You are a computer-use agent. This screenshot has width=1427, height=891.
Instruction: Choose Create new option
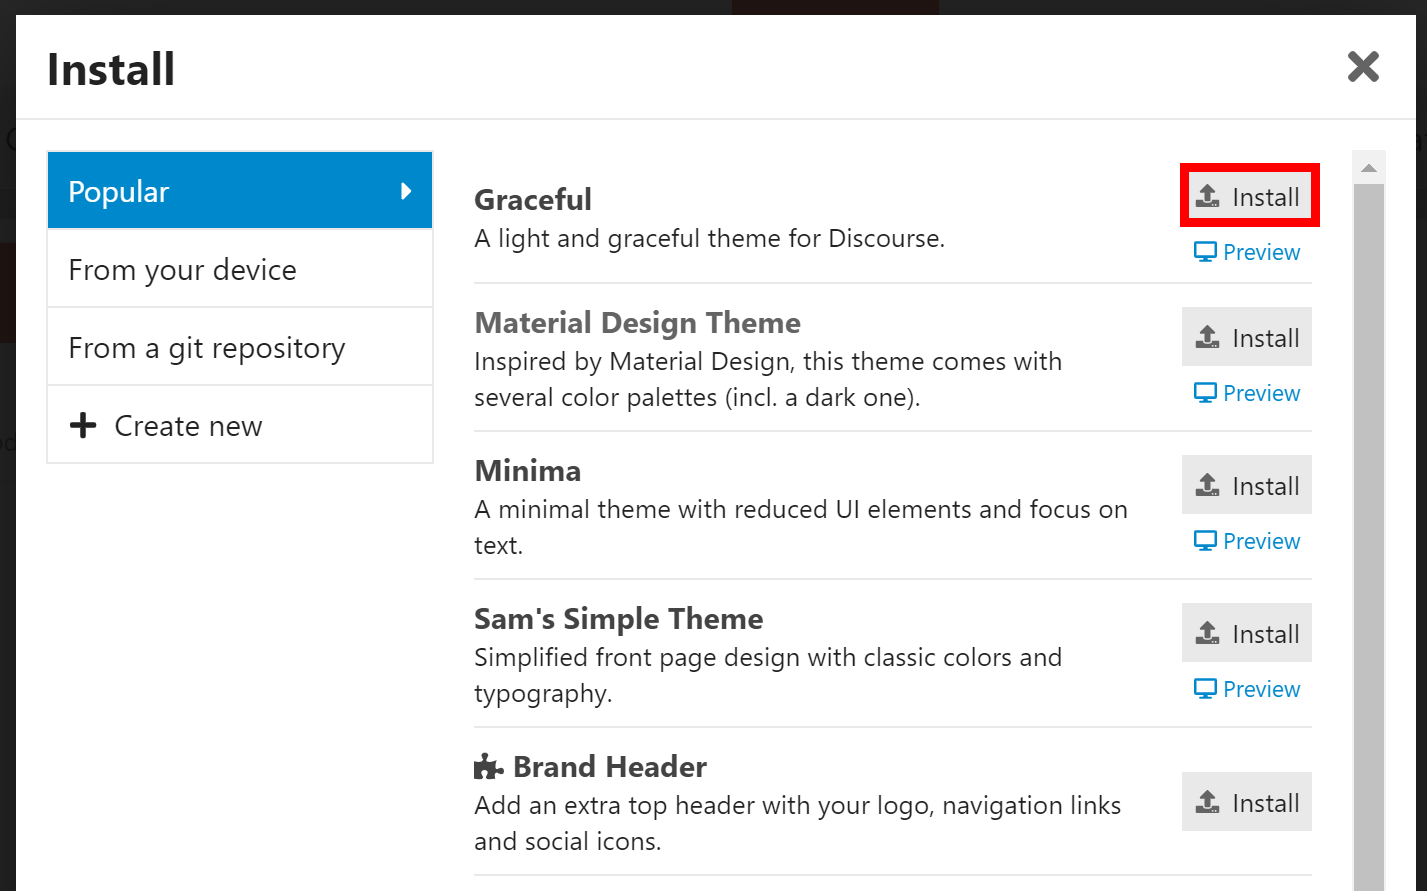click(239, 425)
